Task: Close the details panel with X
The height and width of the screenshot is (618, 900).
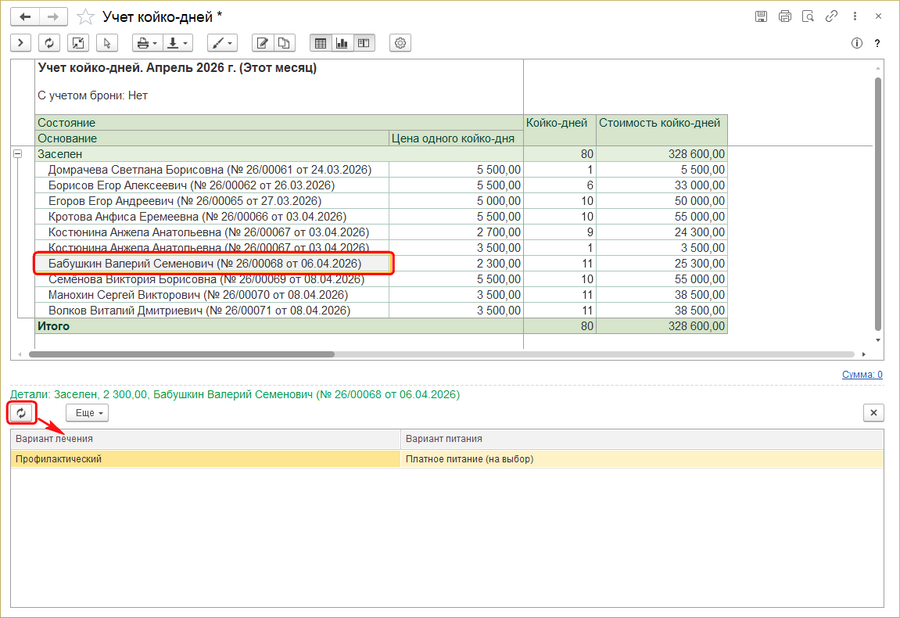Action: [x=873, y=412]
